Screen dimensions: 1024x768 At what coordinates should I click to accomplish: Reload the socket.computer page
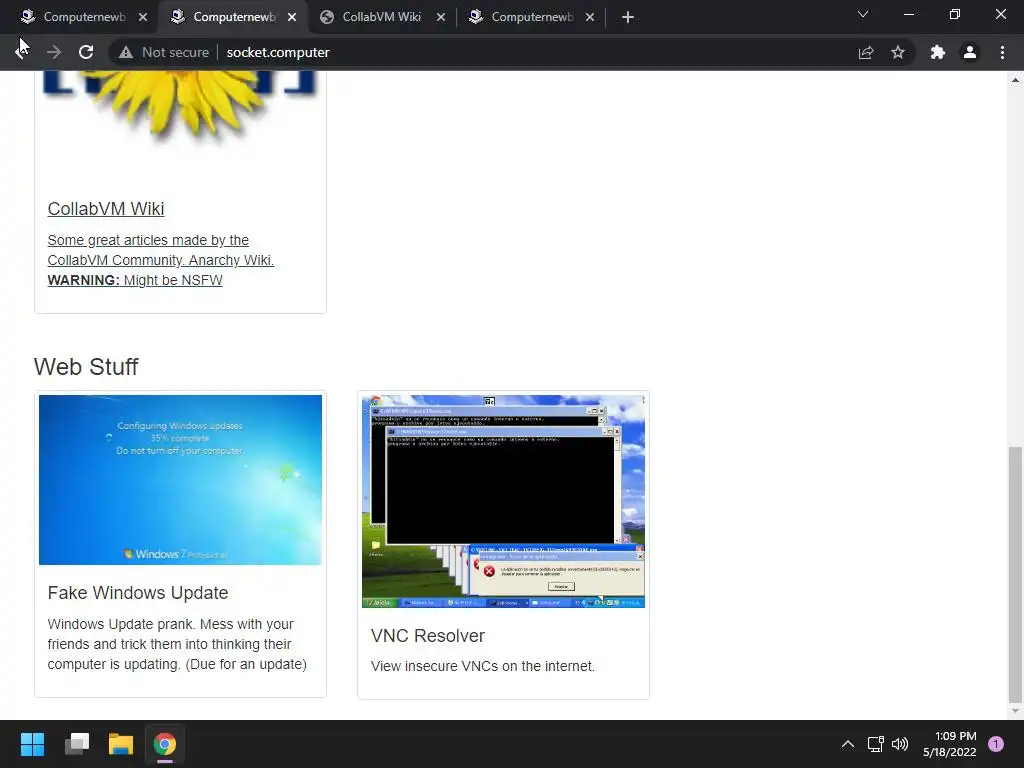point(86,52)
